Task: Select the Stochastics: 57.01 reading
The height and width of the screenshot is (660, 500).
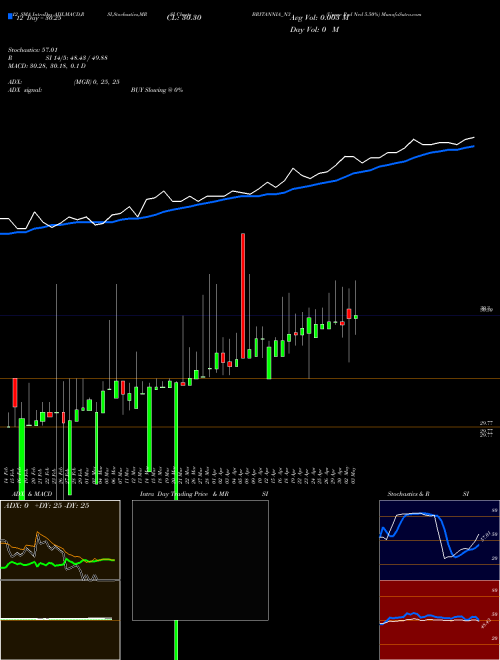Action: point(33,50)
